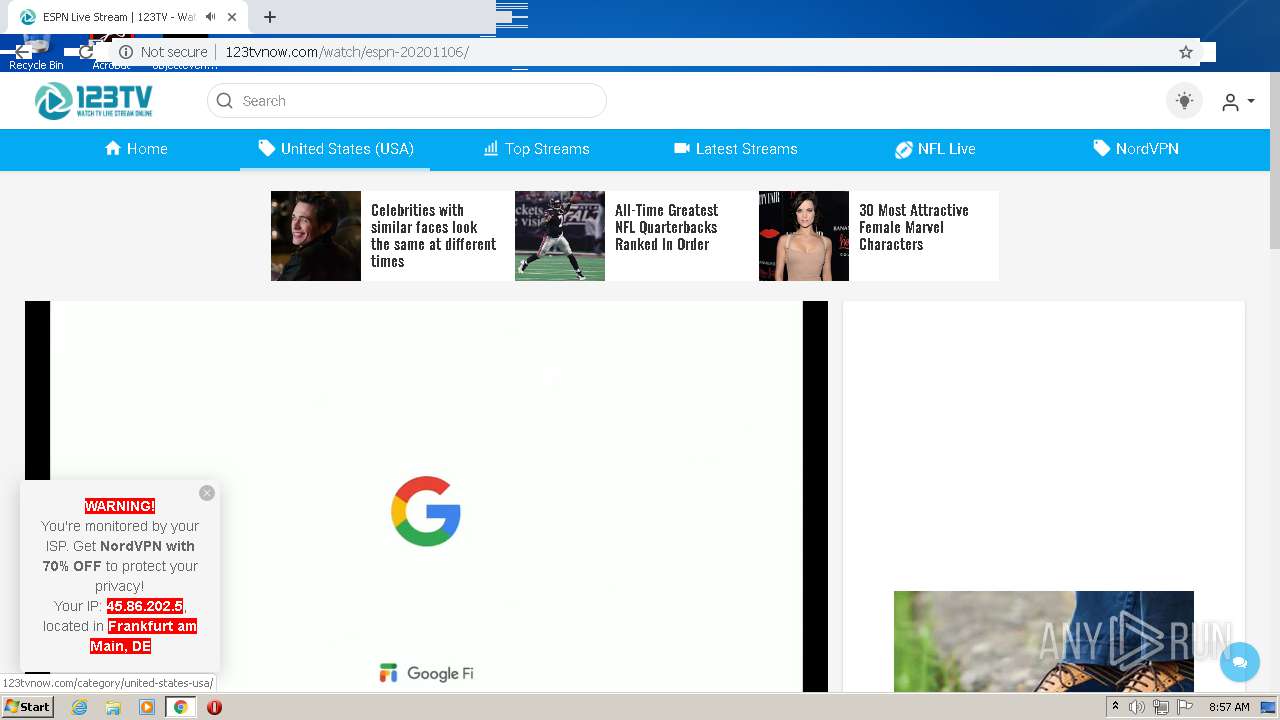Click the shoes sidebar ad image
1280x720 pixels.
pos(1044,641)
